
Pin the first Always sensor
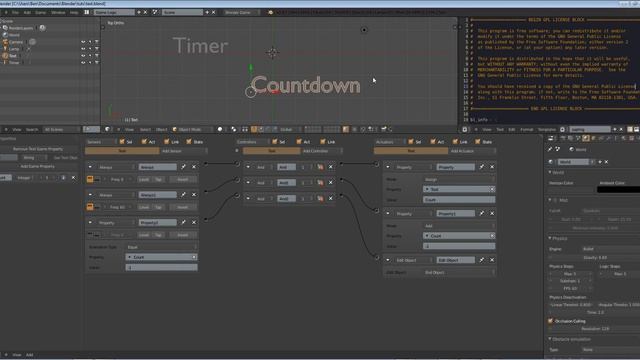pos(183,167)
